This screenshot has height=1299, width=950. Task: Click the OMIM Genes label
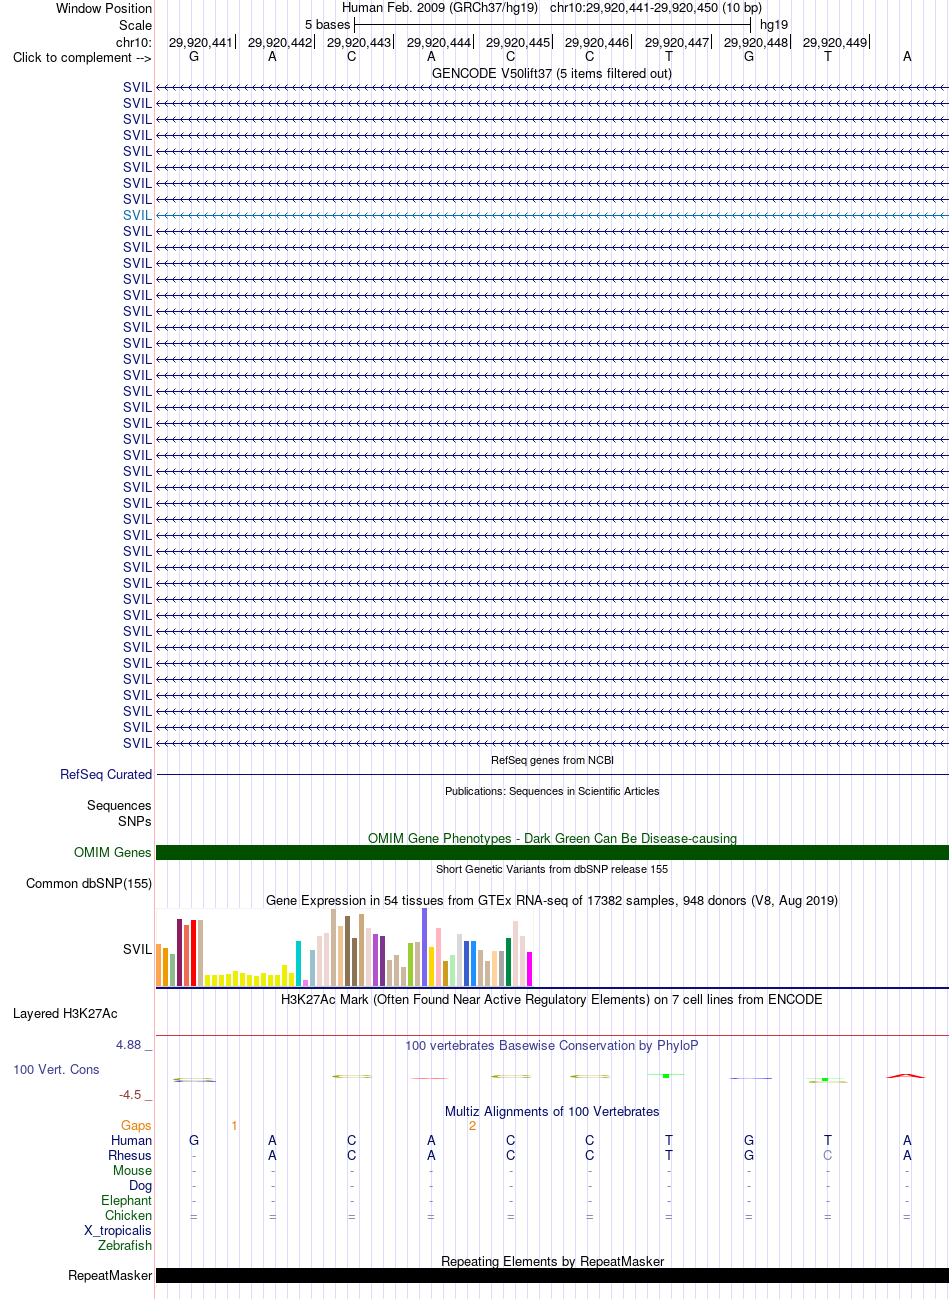[x=113, y=852]
